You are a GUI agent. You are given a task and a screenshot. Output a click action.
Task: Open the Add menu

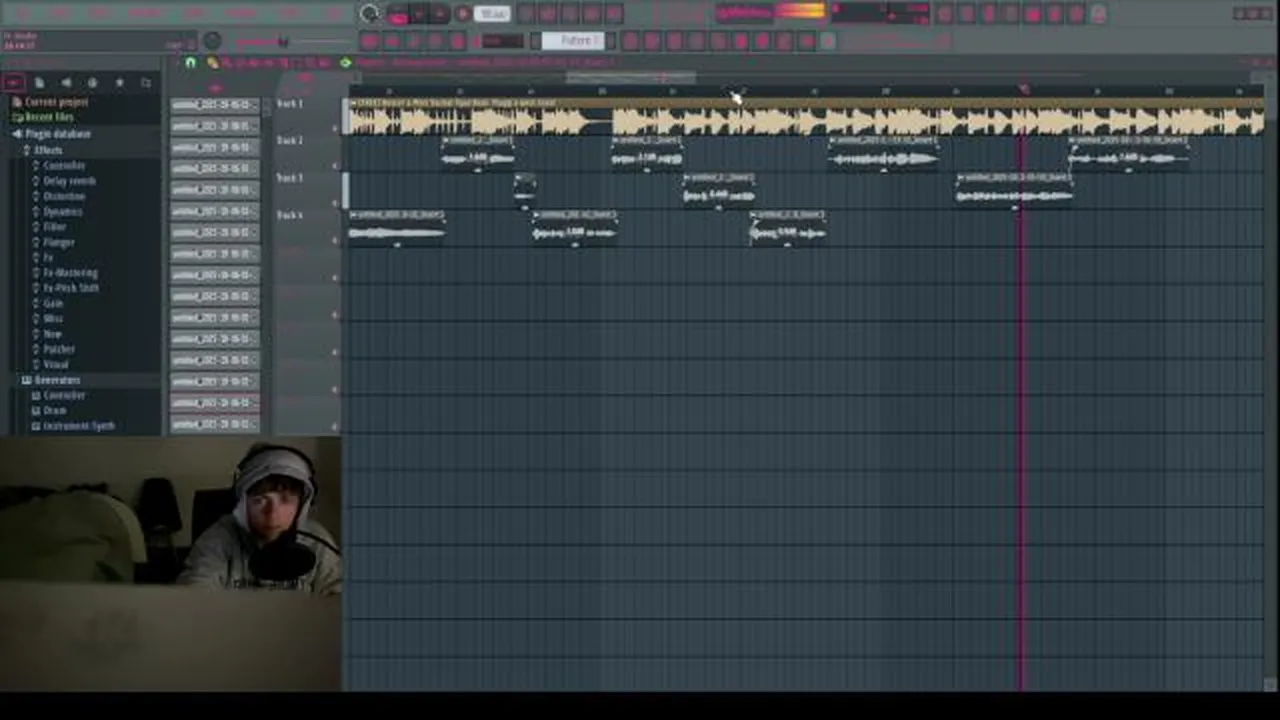point(99,13)
